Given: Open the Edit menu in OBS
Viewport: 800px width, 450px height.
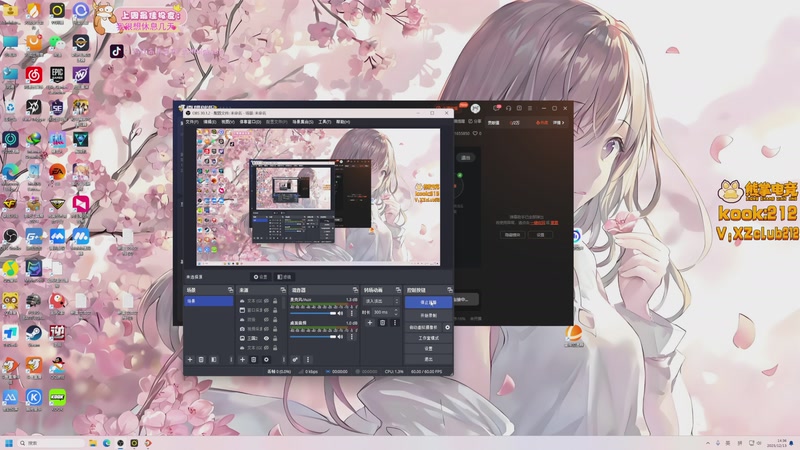Looking at the screenshot, I should pos(210,122).
